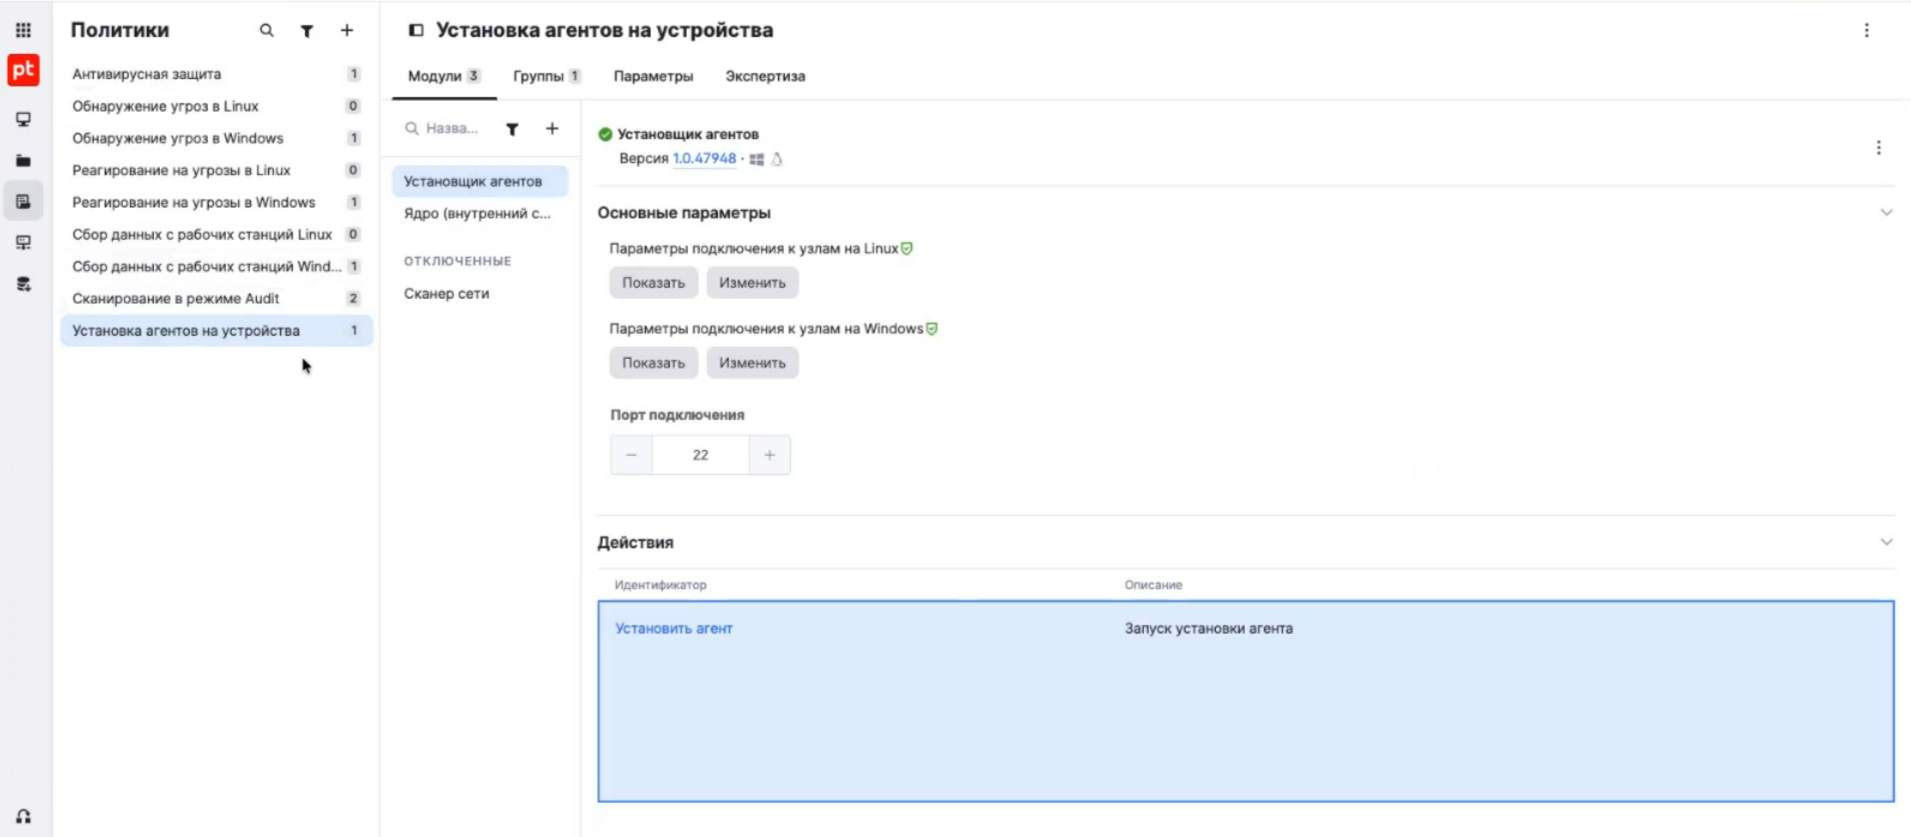Open the kebab menu at top right
The image size is (1911, 837).
[1866, 30]
